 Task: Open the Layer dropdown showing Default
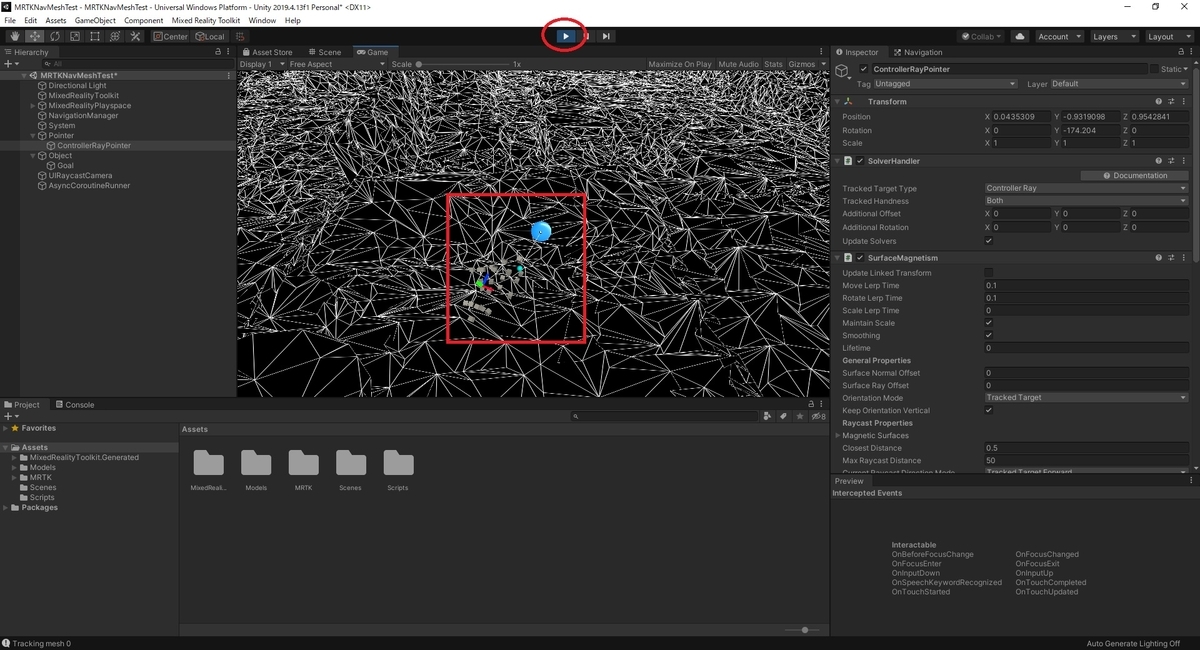1119,84
